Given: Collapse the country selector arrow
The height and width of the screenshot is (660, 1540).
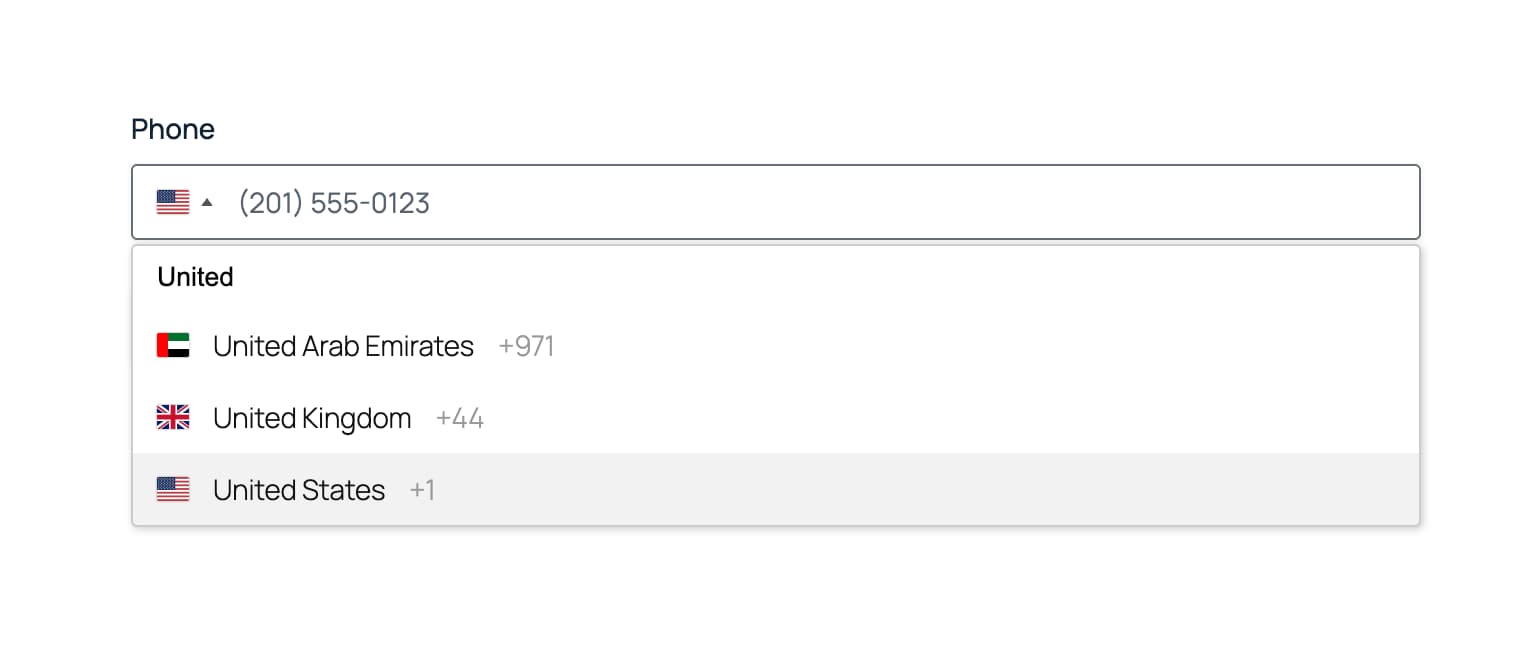Looking at the screenshot, I should 207,202.
